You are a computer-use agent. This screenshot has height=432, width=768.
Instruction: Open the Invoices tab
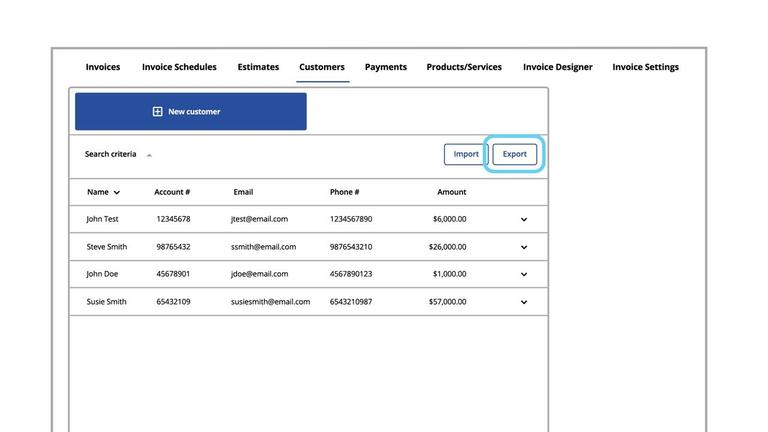pyautogui.click(x=103, y=67)
